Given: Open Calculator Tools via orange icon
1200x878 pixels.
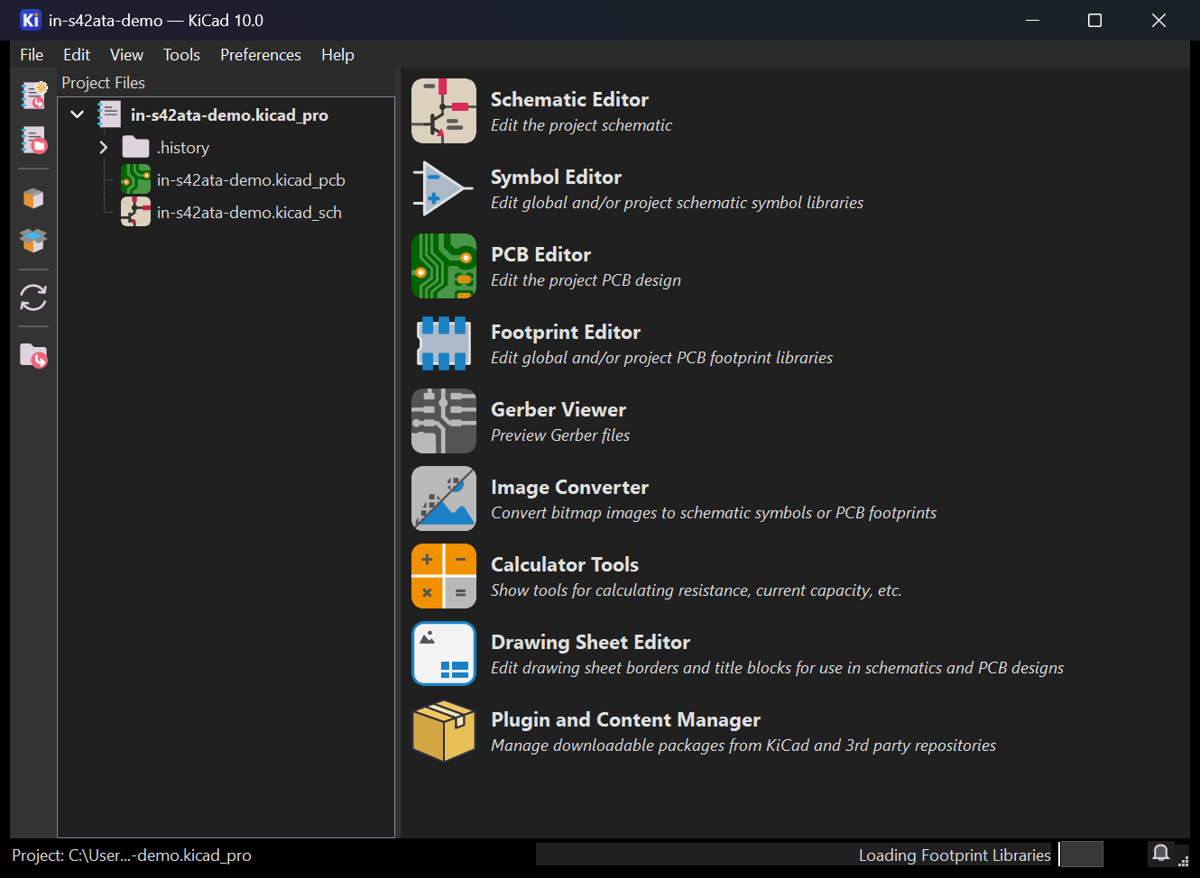Looking at the screenshot, I should [x=444, y=576].
